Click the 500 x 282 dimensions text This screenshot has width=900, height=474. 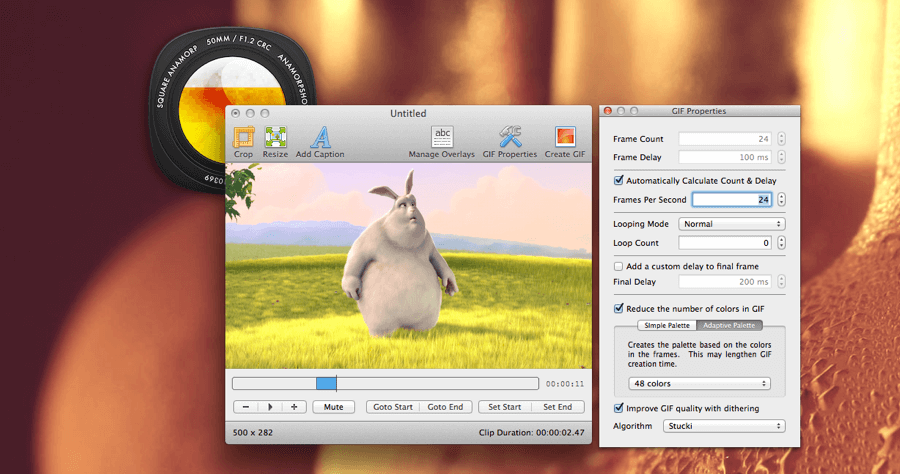(253, 433)
